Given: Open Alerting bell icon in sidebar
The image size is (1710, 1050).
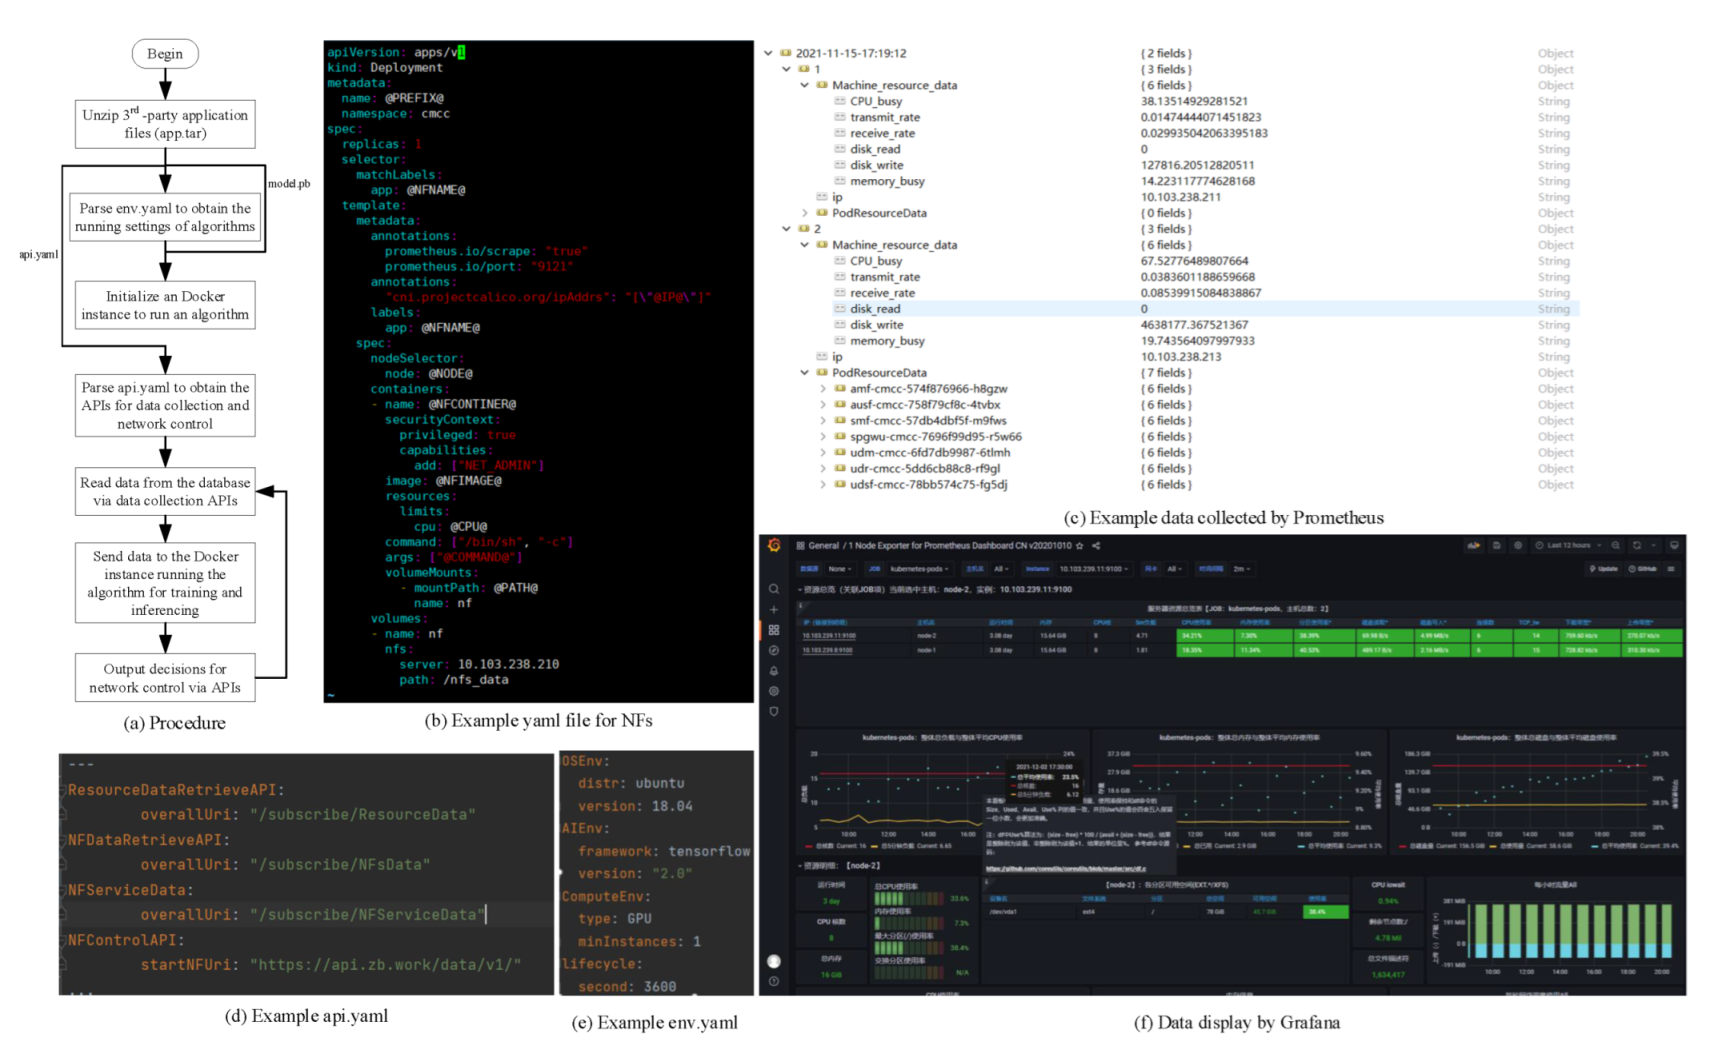Looking at the screenshot, I should point(774,671).
